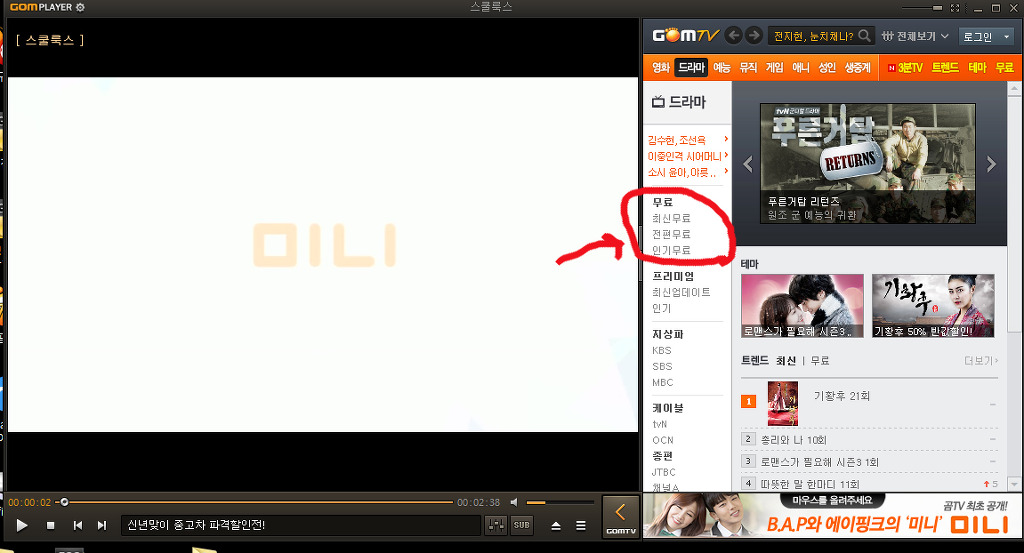Open the 성인 tab
Image resolution: width=1024 pixels, height=553 pixels.
point(827,67)
